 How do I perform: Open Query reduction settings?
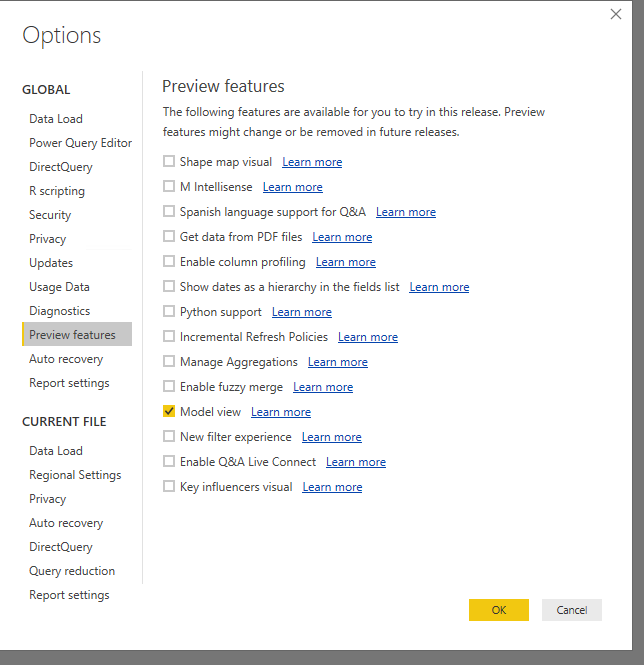click(72, 571)
